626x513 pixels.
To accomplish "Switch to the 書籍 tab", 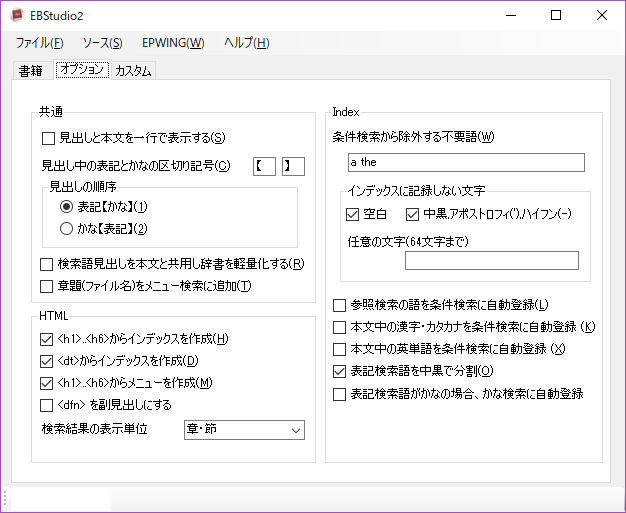I will pos(31,71).
